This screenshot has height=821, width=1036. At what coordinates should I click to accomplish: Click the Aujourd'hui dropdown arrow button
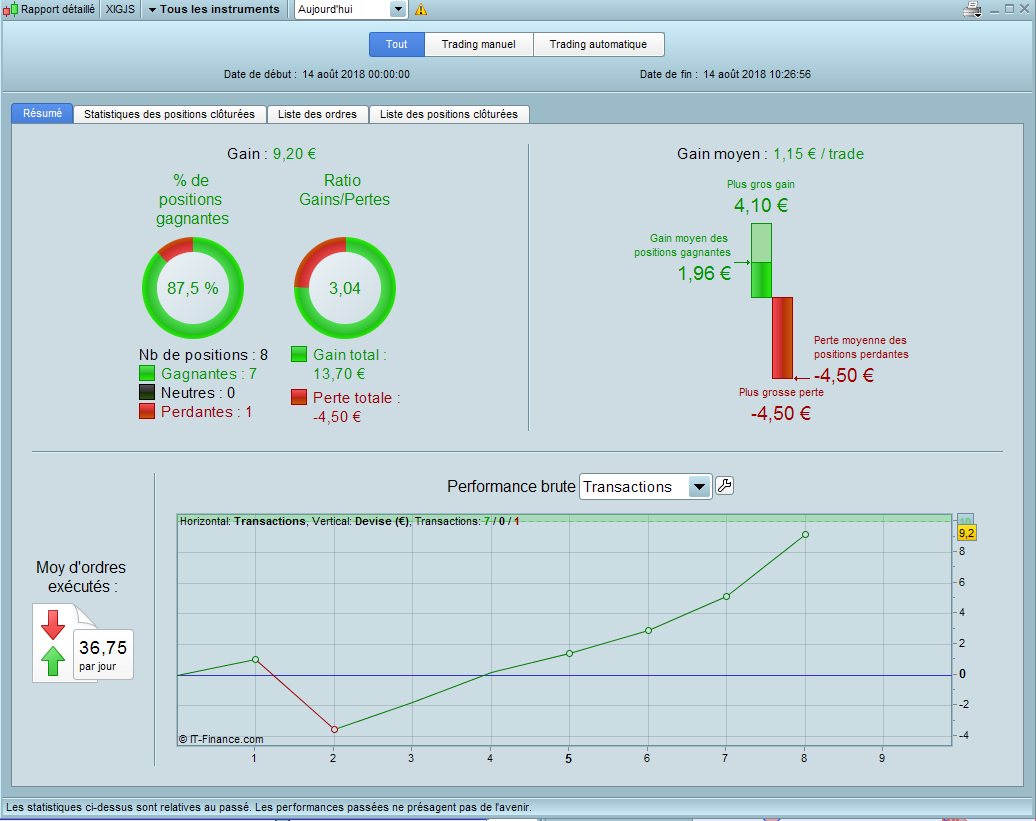(x=398, y=9)
